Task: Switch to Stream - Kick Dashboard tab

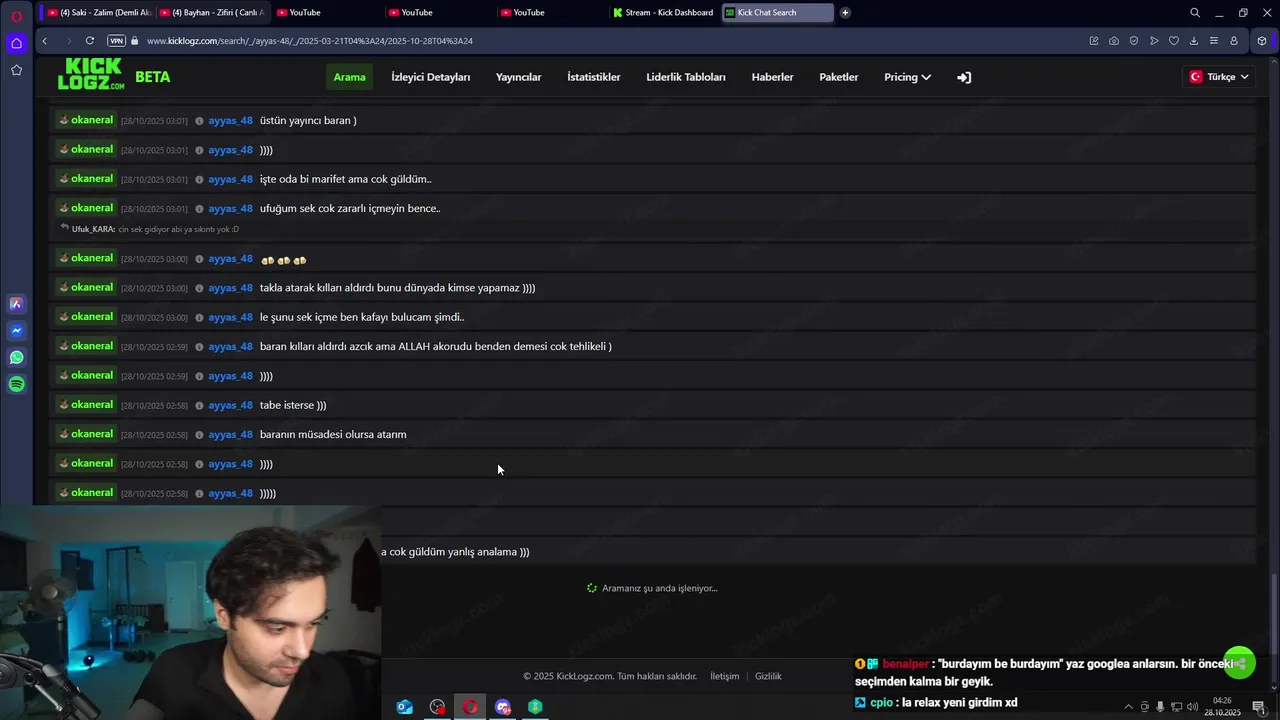Action: click(664, 13)
